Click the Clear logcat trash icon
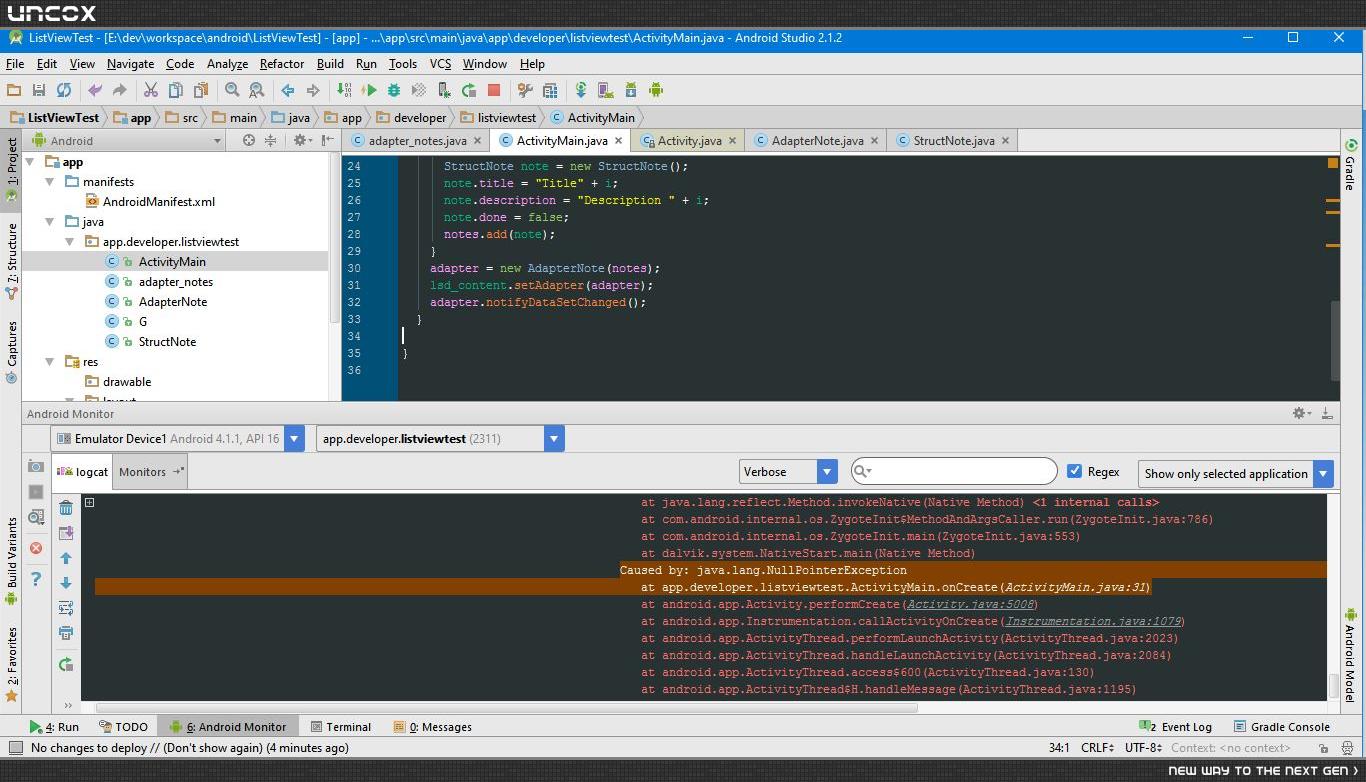1366x782 pixels. 66,508
